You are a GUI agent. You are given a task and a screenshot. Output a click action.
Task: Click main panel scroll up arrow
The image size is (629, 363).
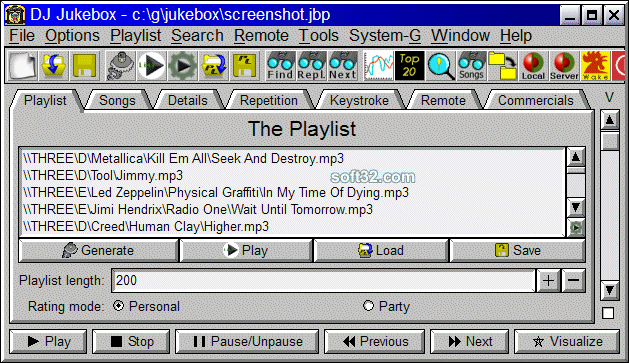[610, 120]
